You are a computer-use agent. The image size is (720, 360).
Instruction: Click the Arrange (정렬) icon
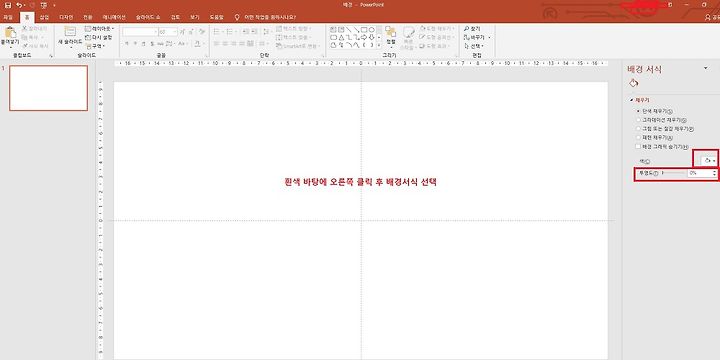(390, 32)
